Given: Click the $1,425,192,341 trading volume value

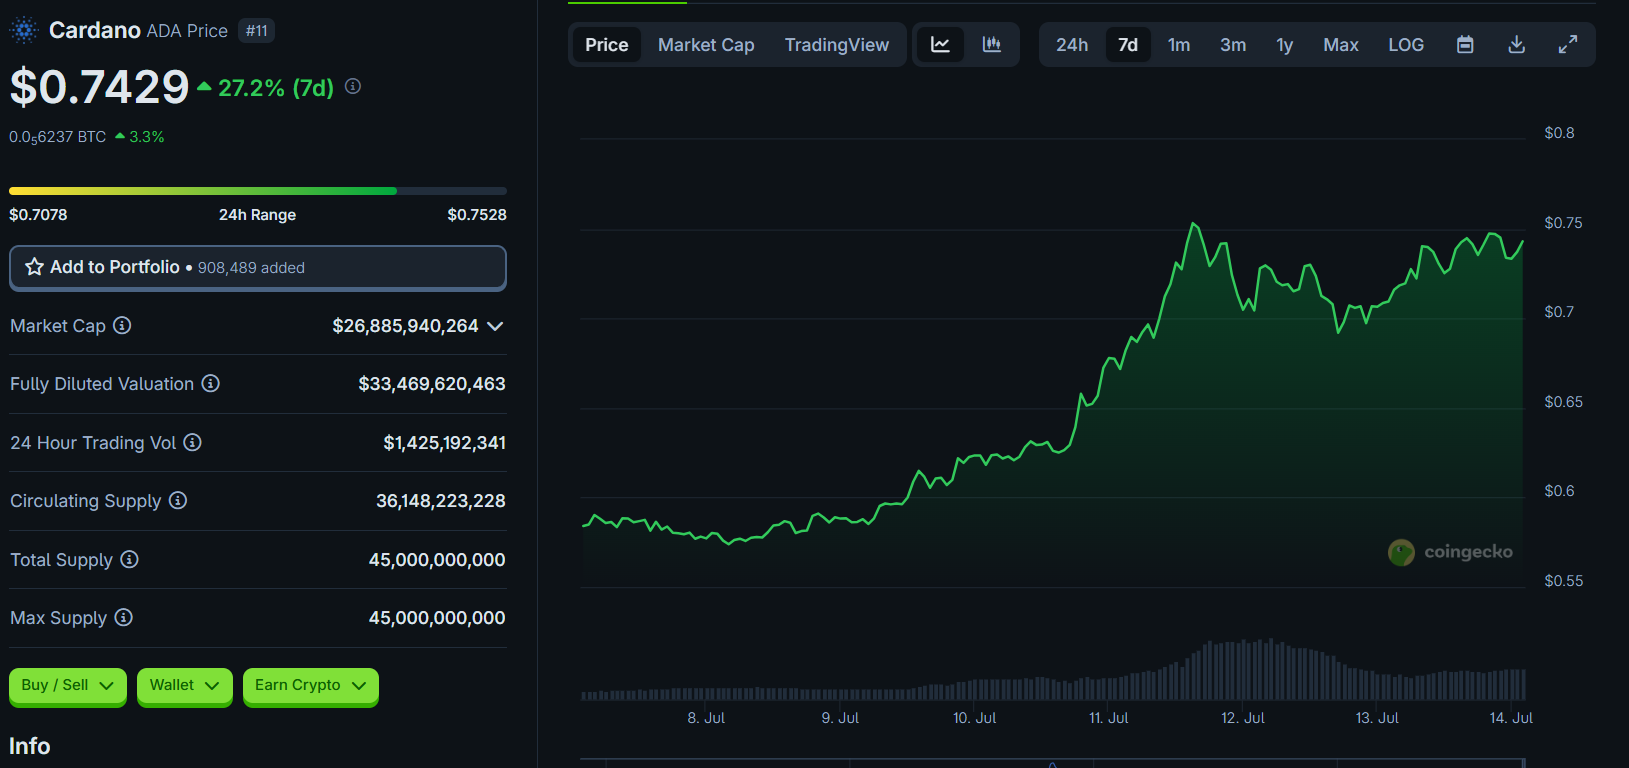Looking at the screenshot, I should (x=445, y=443).
